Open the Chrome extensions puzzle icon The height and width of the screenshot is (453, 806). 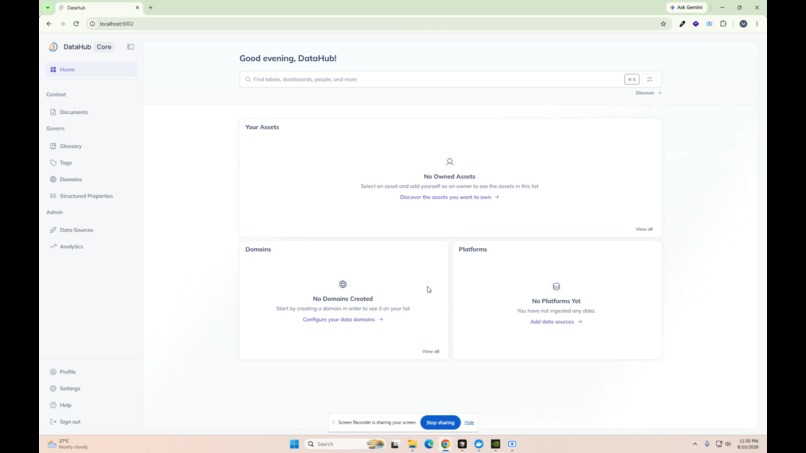[x=723, y=24]
